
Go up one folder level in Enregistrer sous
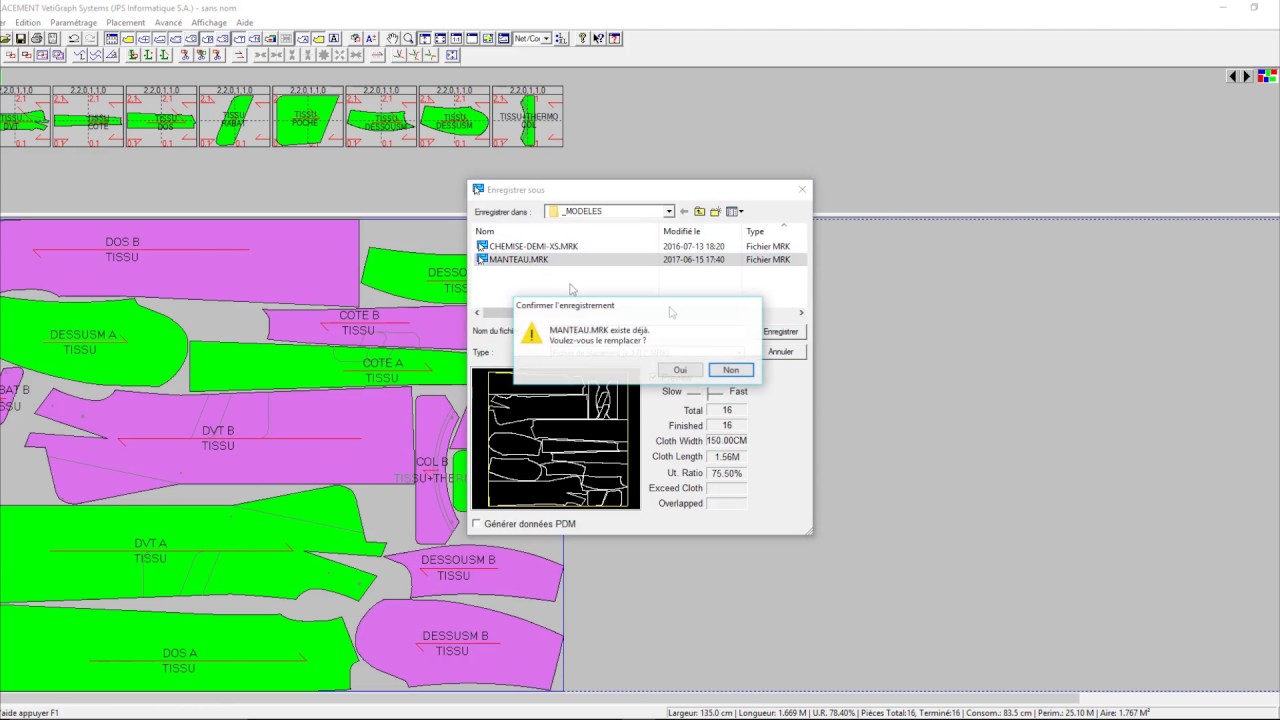pos(700,211)
